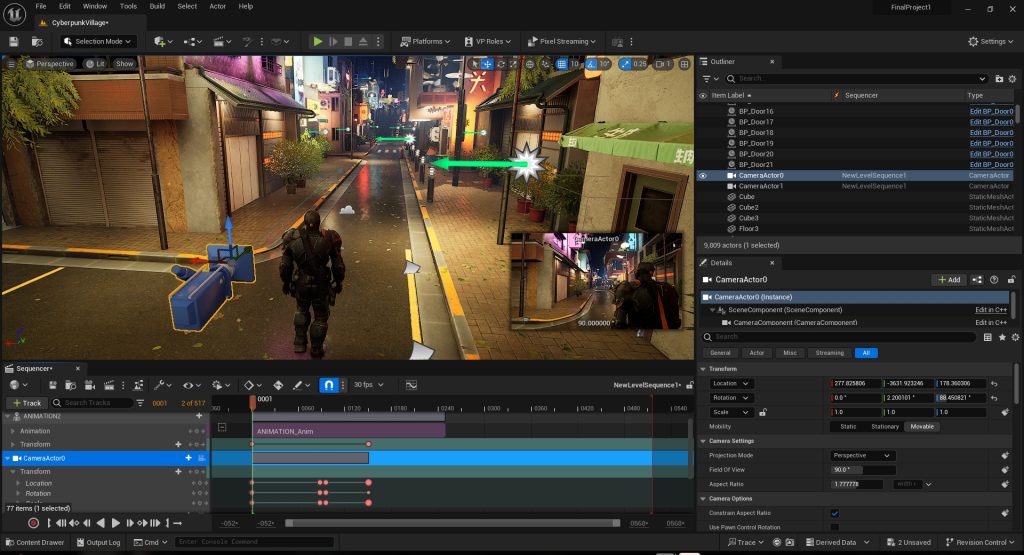Select the Actor filter in Details

tap(756, 353)
